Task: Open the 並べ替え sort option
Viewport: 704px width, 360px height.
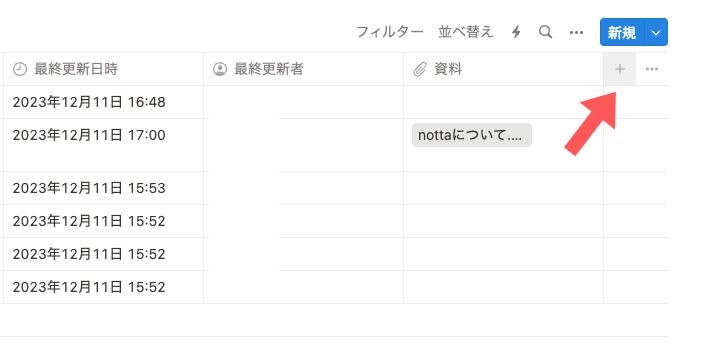Action: point(466,32)
